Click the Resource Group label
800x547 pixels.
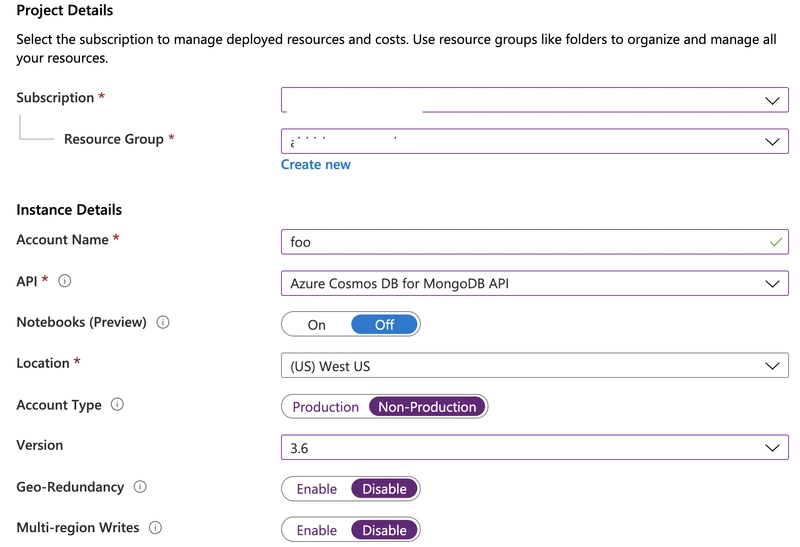coord(114,139)
